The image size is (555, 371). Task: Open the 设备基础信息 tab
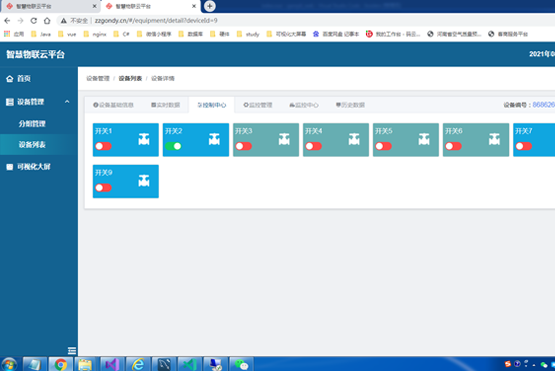(x=113, y=105)
